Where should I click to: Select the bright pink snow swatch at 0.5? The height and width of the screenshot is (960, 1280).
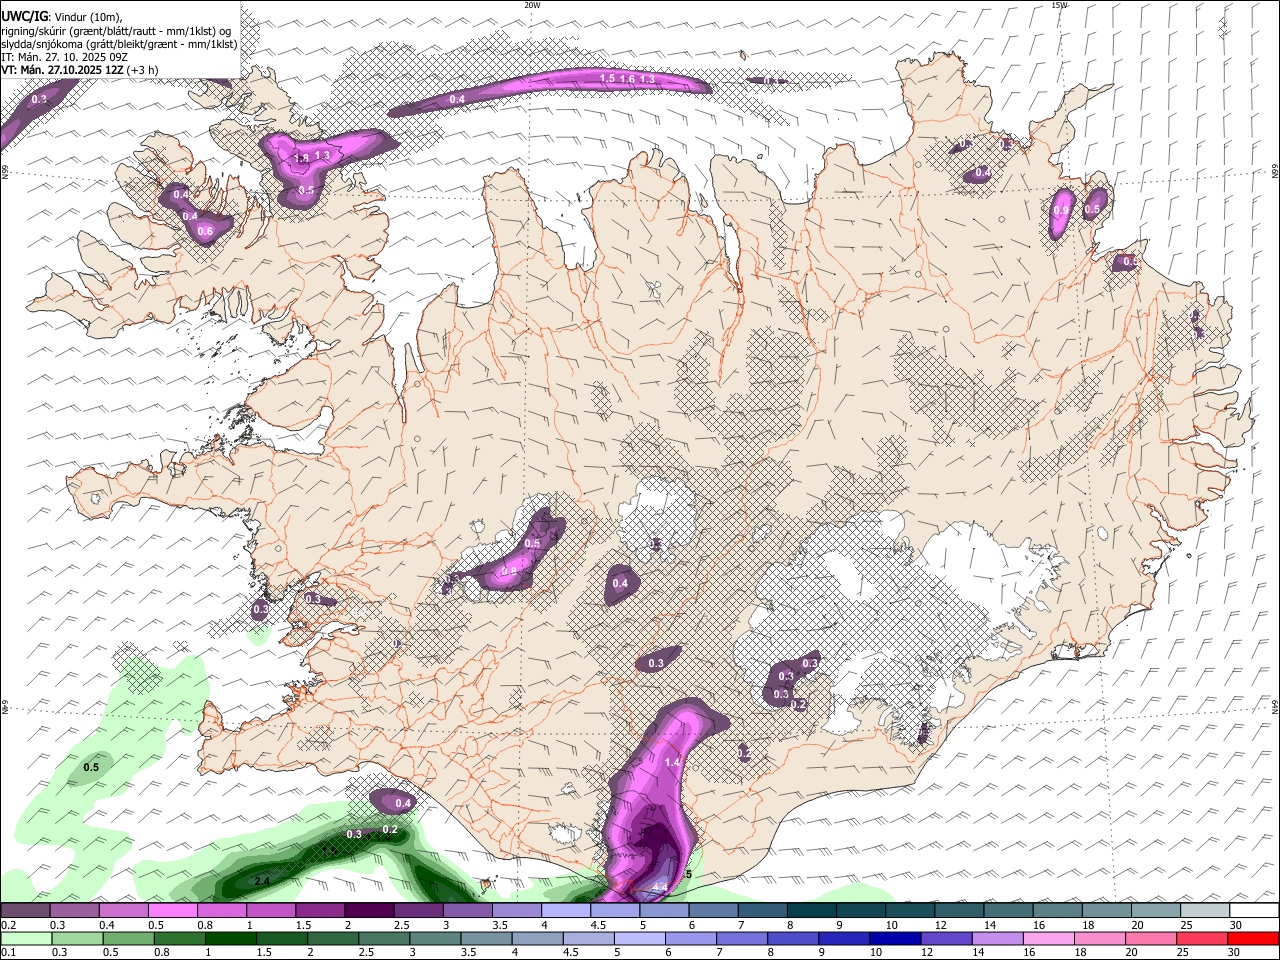pos(172,911)
